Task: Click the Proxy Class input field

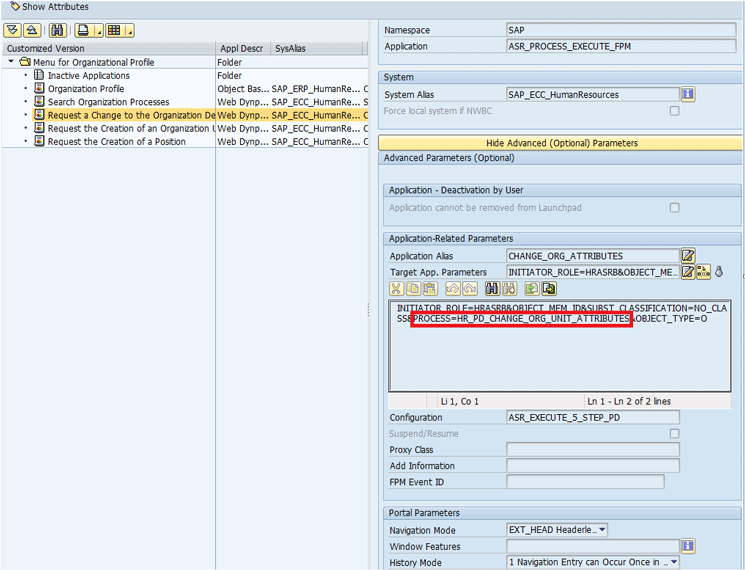Action: click(592, 449)
